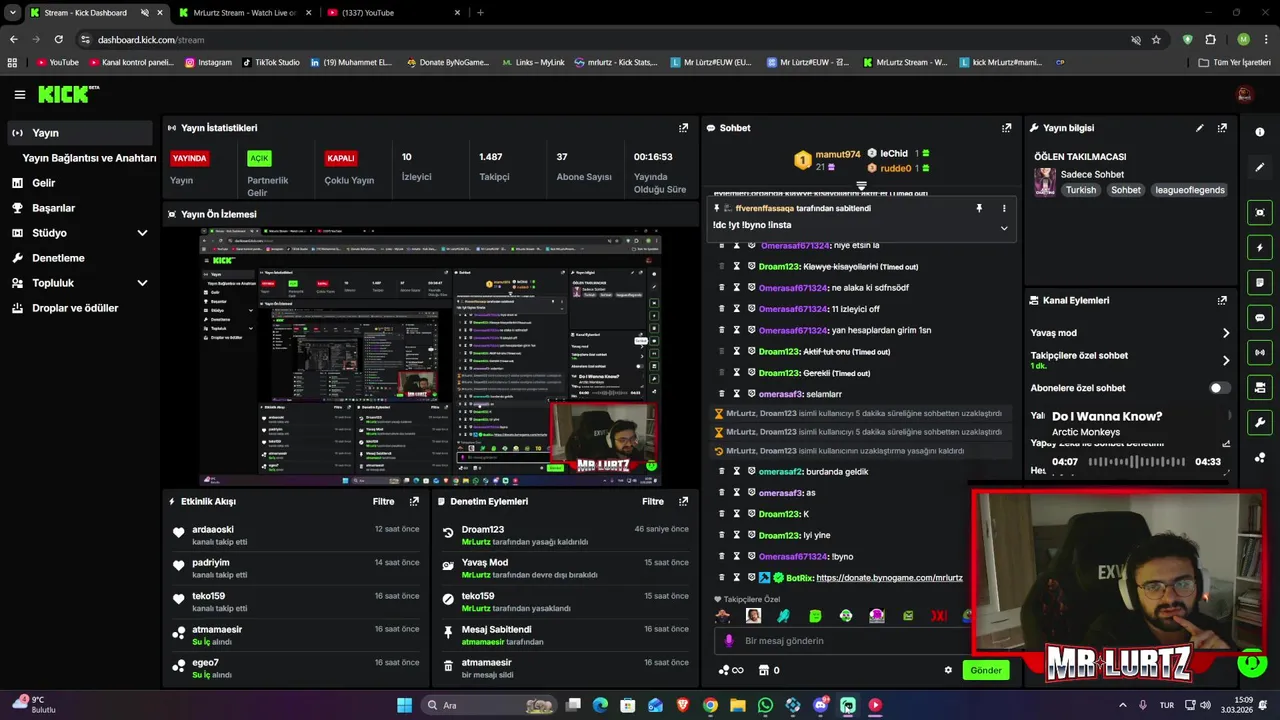Image resolution: width=1280 pixels, height=720 pixels.
Task: Click the lightning bolt icon in right sidebar
Action: point(1260,247)
